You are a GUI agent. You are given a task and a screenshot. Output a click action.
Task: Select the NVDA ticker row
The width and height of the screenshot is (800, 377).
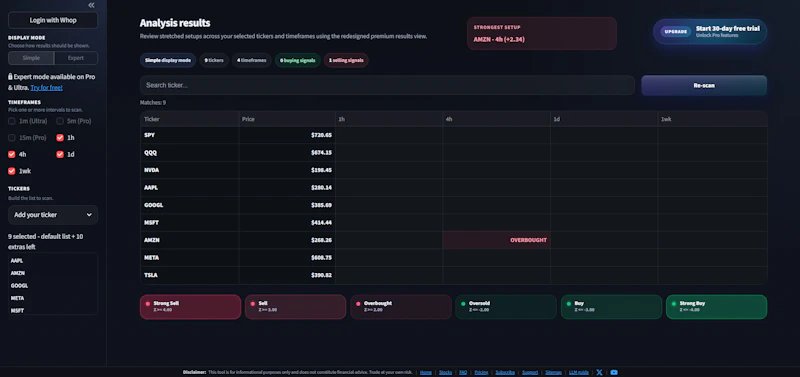coord(454,170)
